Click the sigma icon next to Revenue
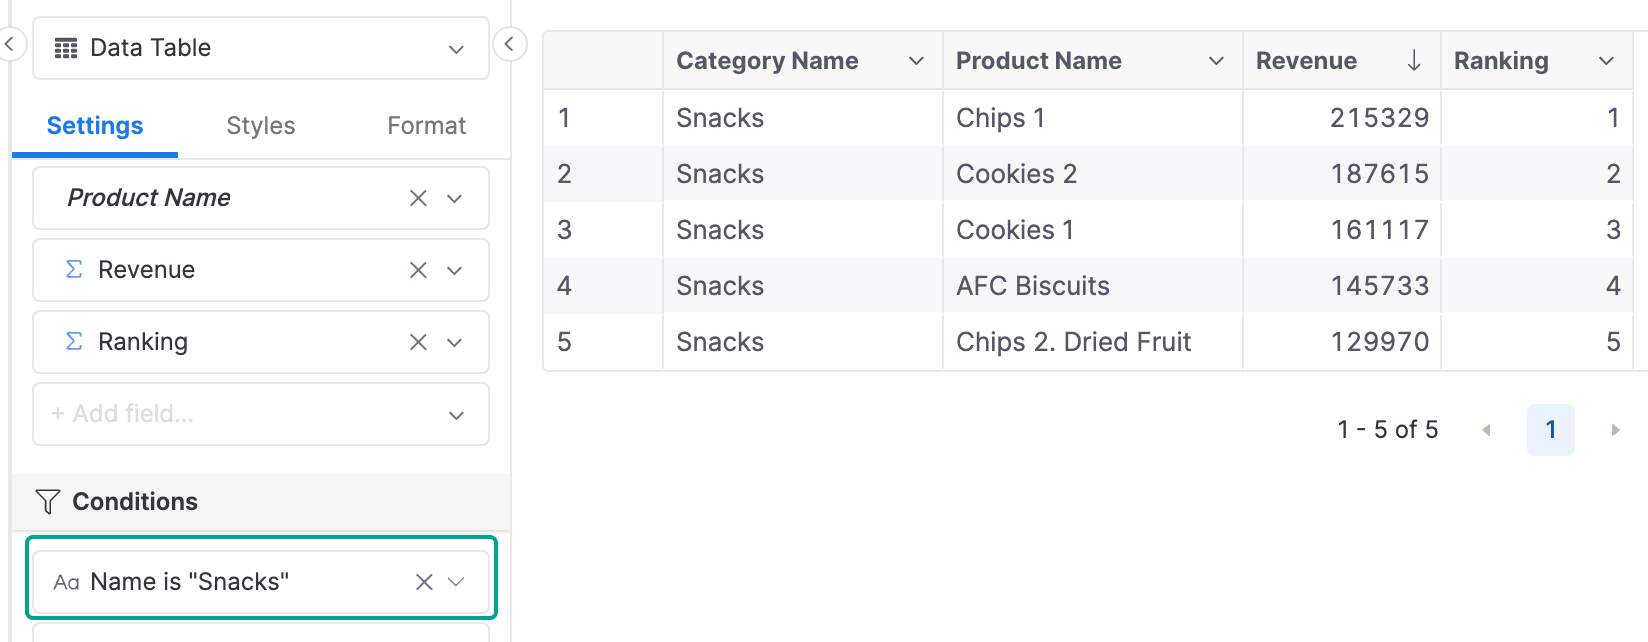 pos(74,269)
